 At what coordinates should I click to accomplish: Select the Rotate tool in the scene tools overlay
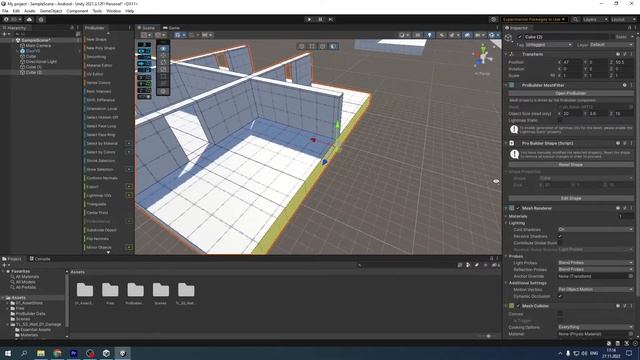(x=163, y=62)
